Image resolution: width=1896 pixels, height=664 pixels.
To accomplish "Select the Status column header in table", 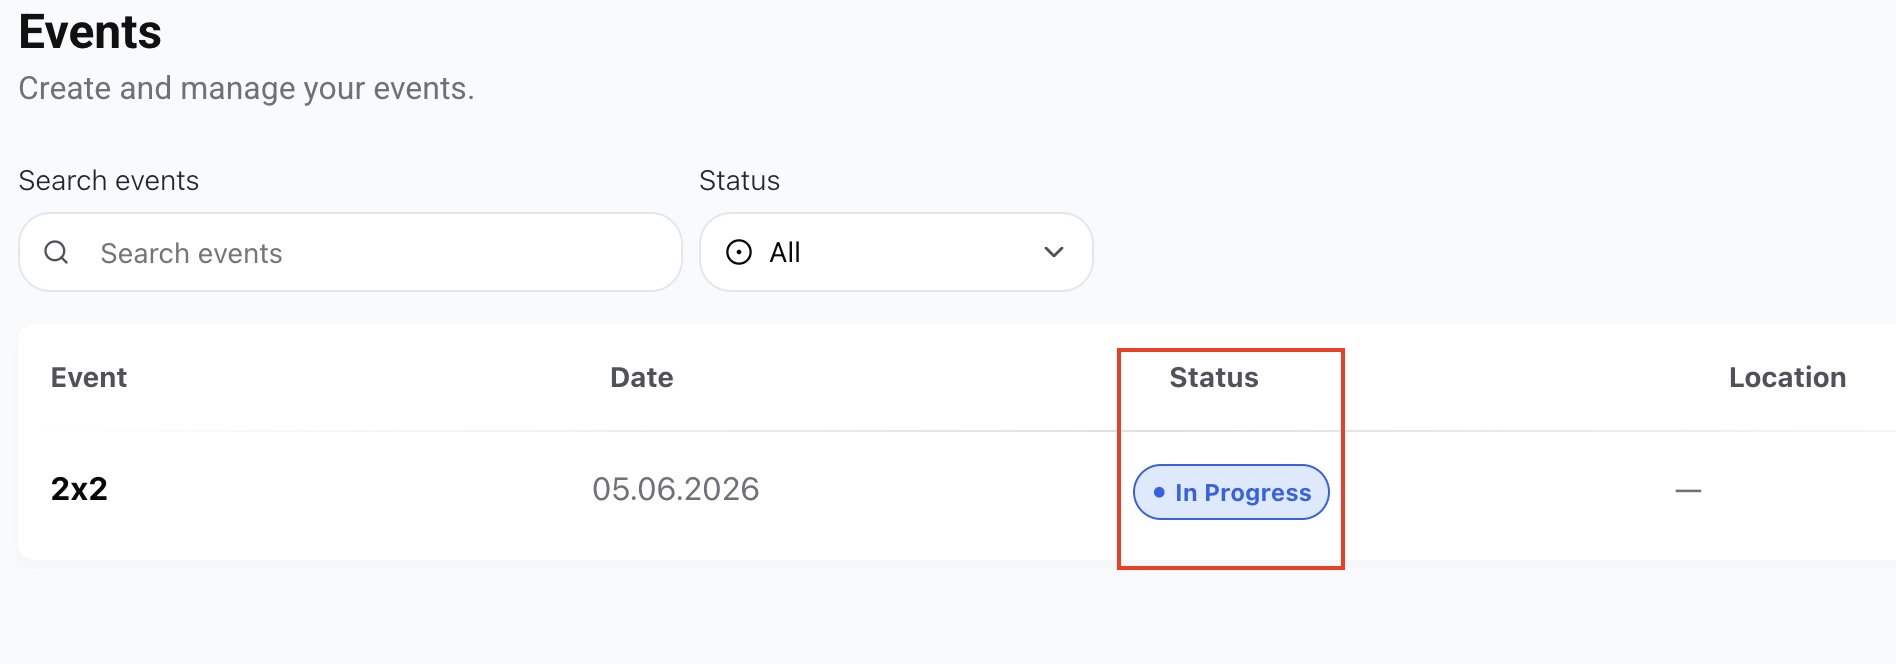I will [1214, 377].
